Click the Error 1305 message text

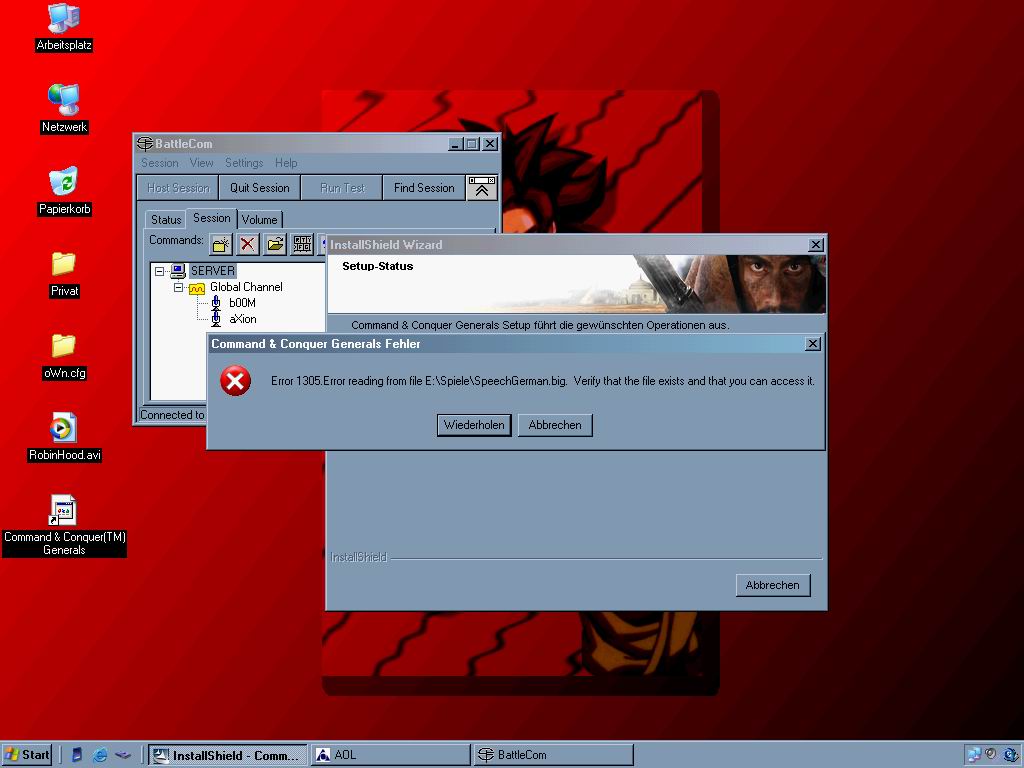tap(543, 381)
